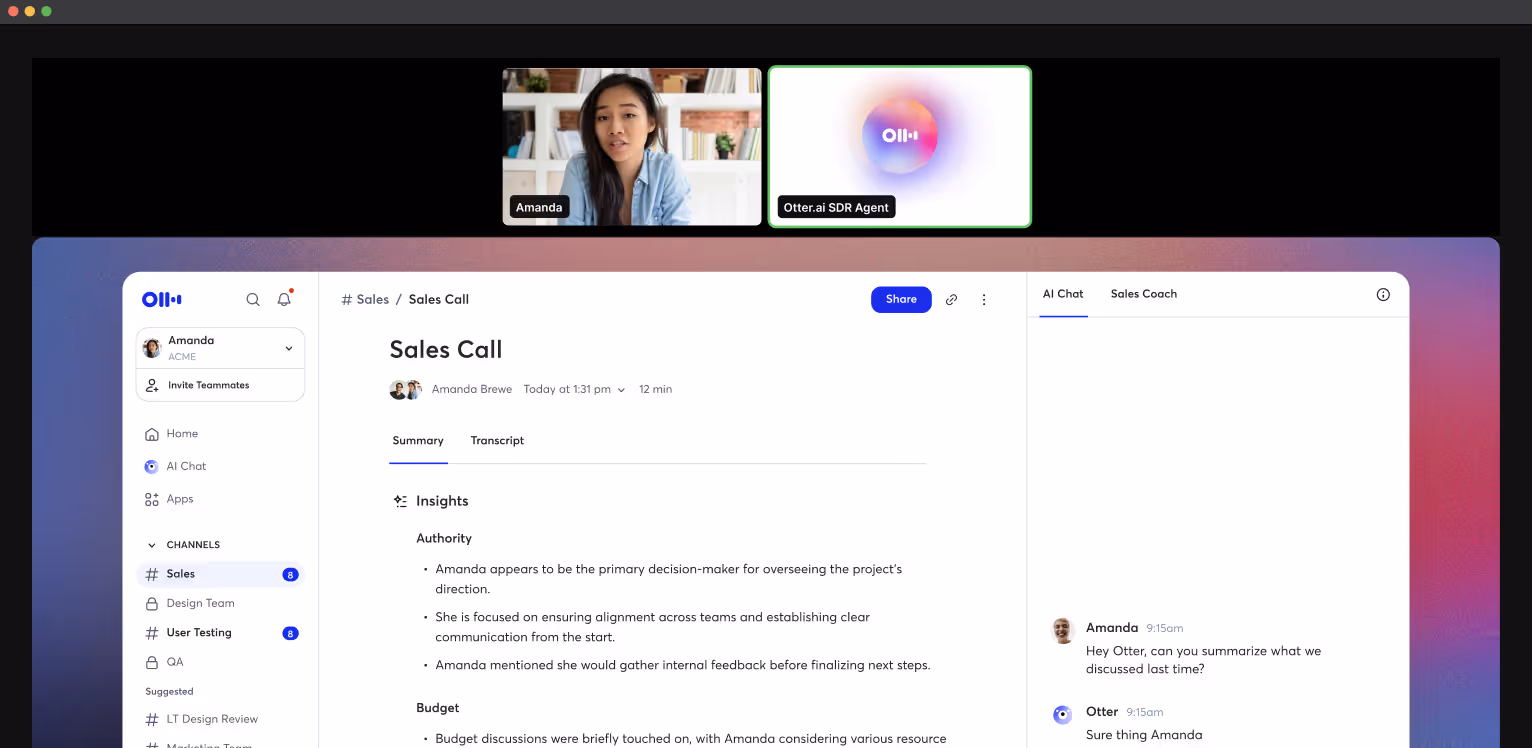1532x748 pixels.
Task: Open the search magnifier icon
Action: point(253,299)
